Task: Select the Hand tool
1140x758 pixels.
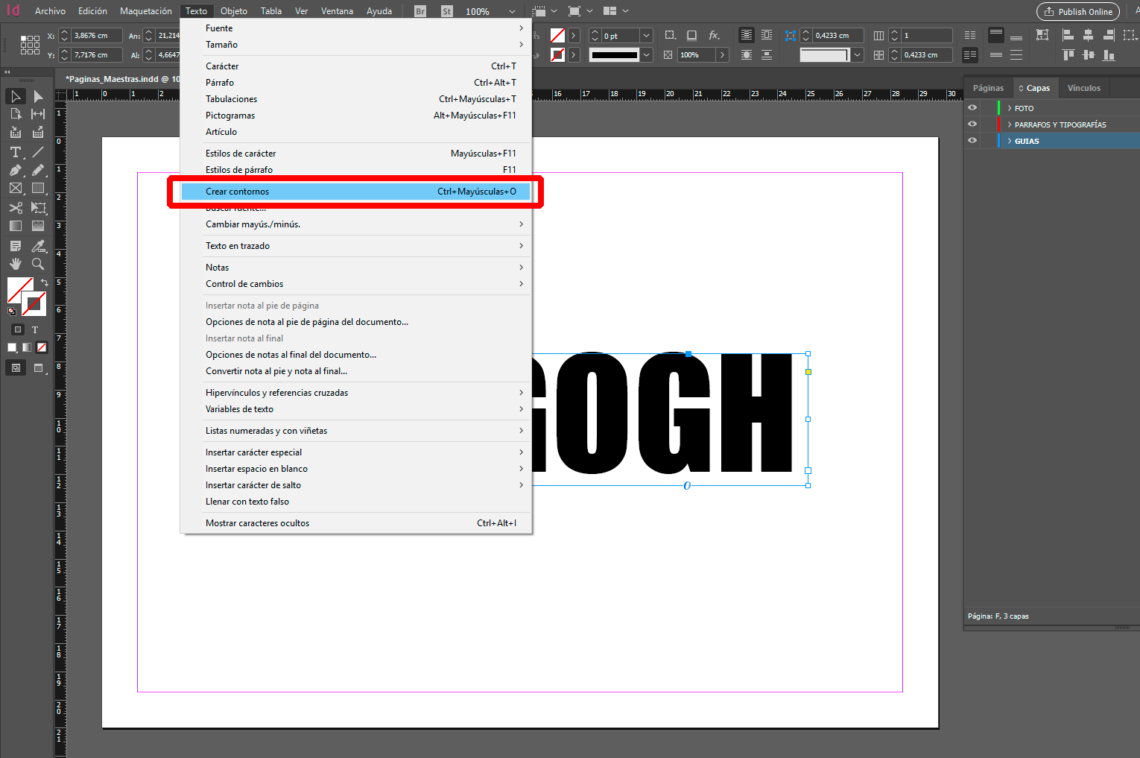Action: pos(14,264)
